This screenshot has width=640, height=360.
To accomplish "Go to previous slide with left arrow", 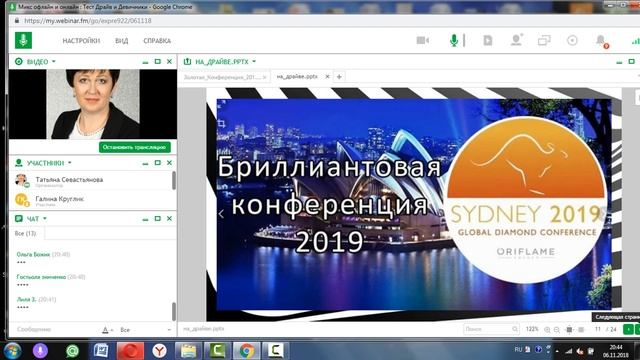I will 221,213.
